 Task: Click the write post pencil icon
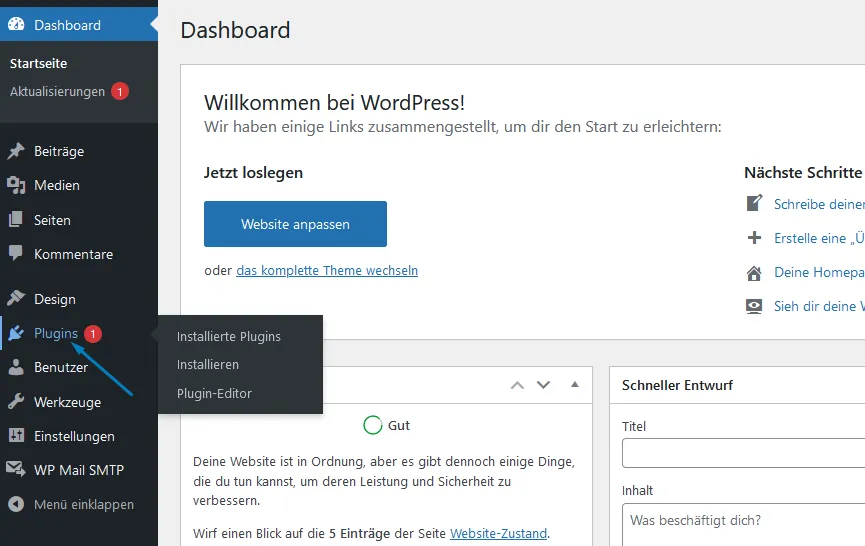[754, 203]
